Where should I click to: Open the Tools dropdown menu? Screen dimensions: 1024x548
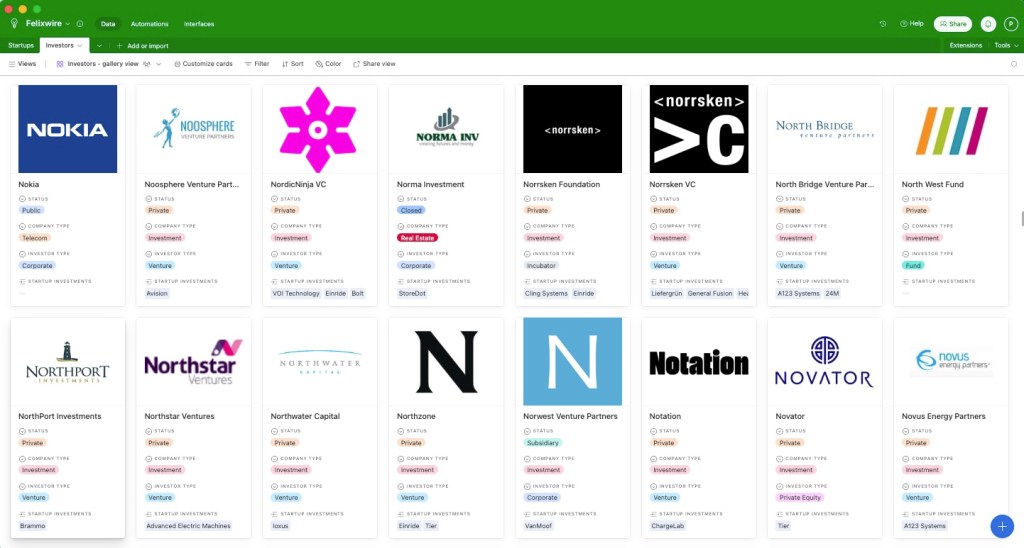pos(1004,45)
